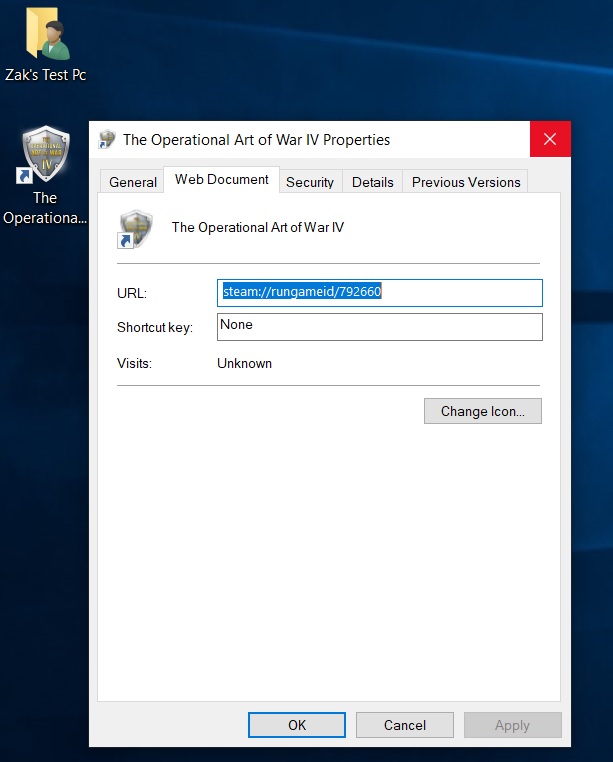This screenshot has width=613, height=762.
Task: Click the shield icon in the Properties title bar
Action: (x=107, y=139)
